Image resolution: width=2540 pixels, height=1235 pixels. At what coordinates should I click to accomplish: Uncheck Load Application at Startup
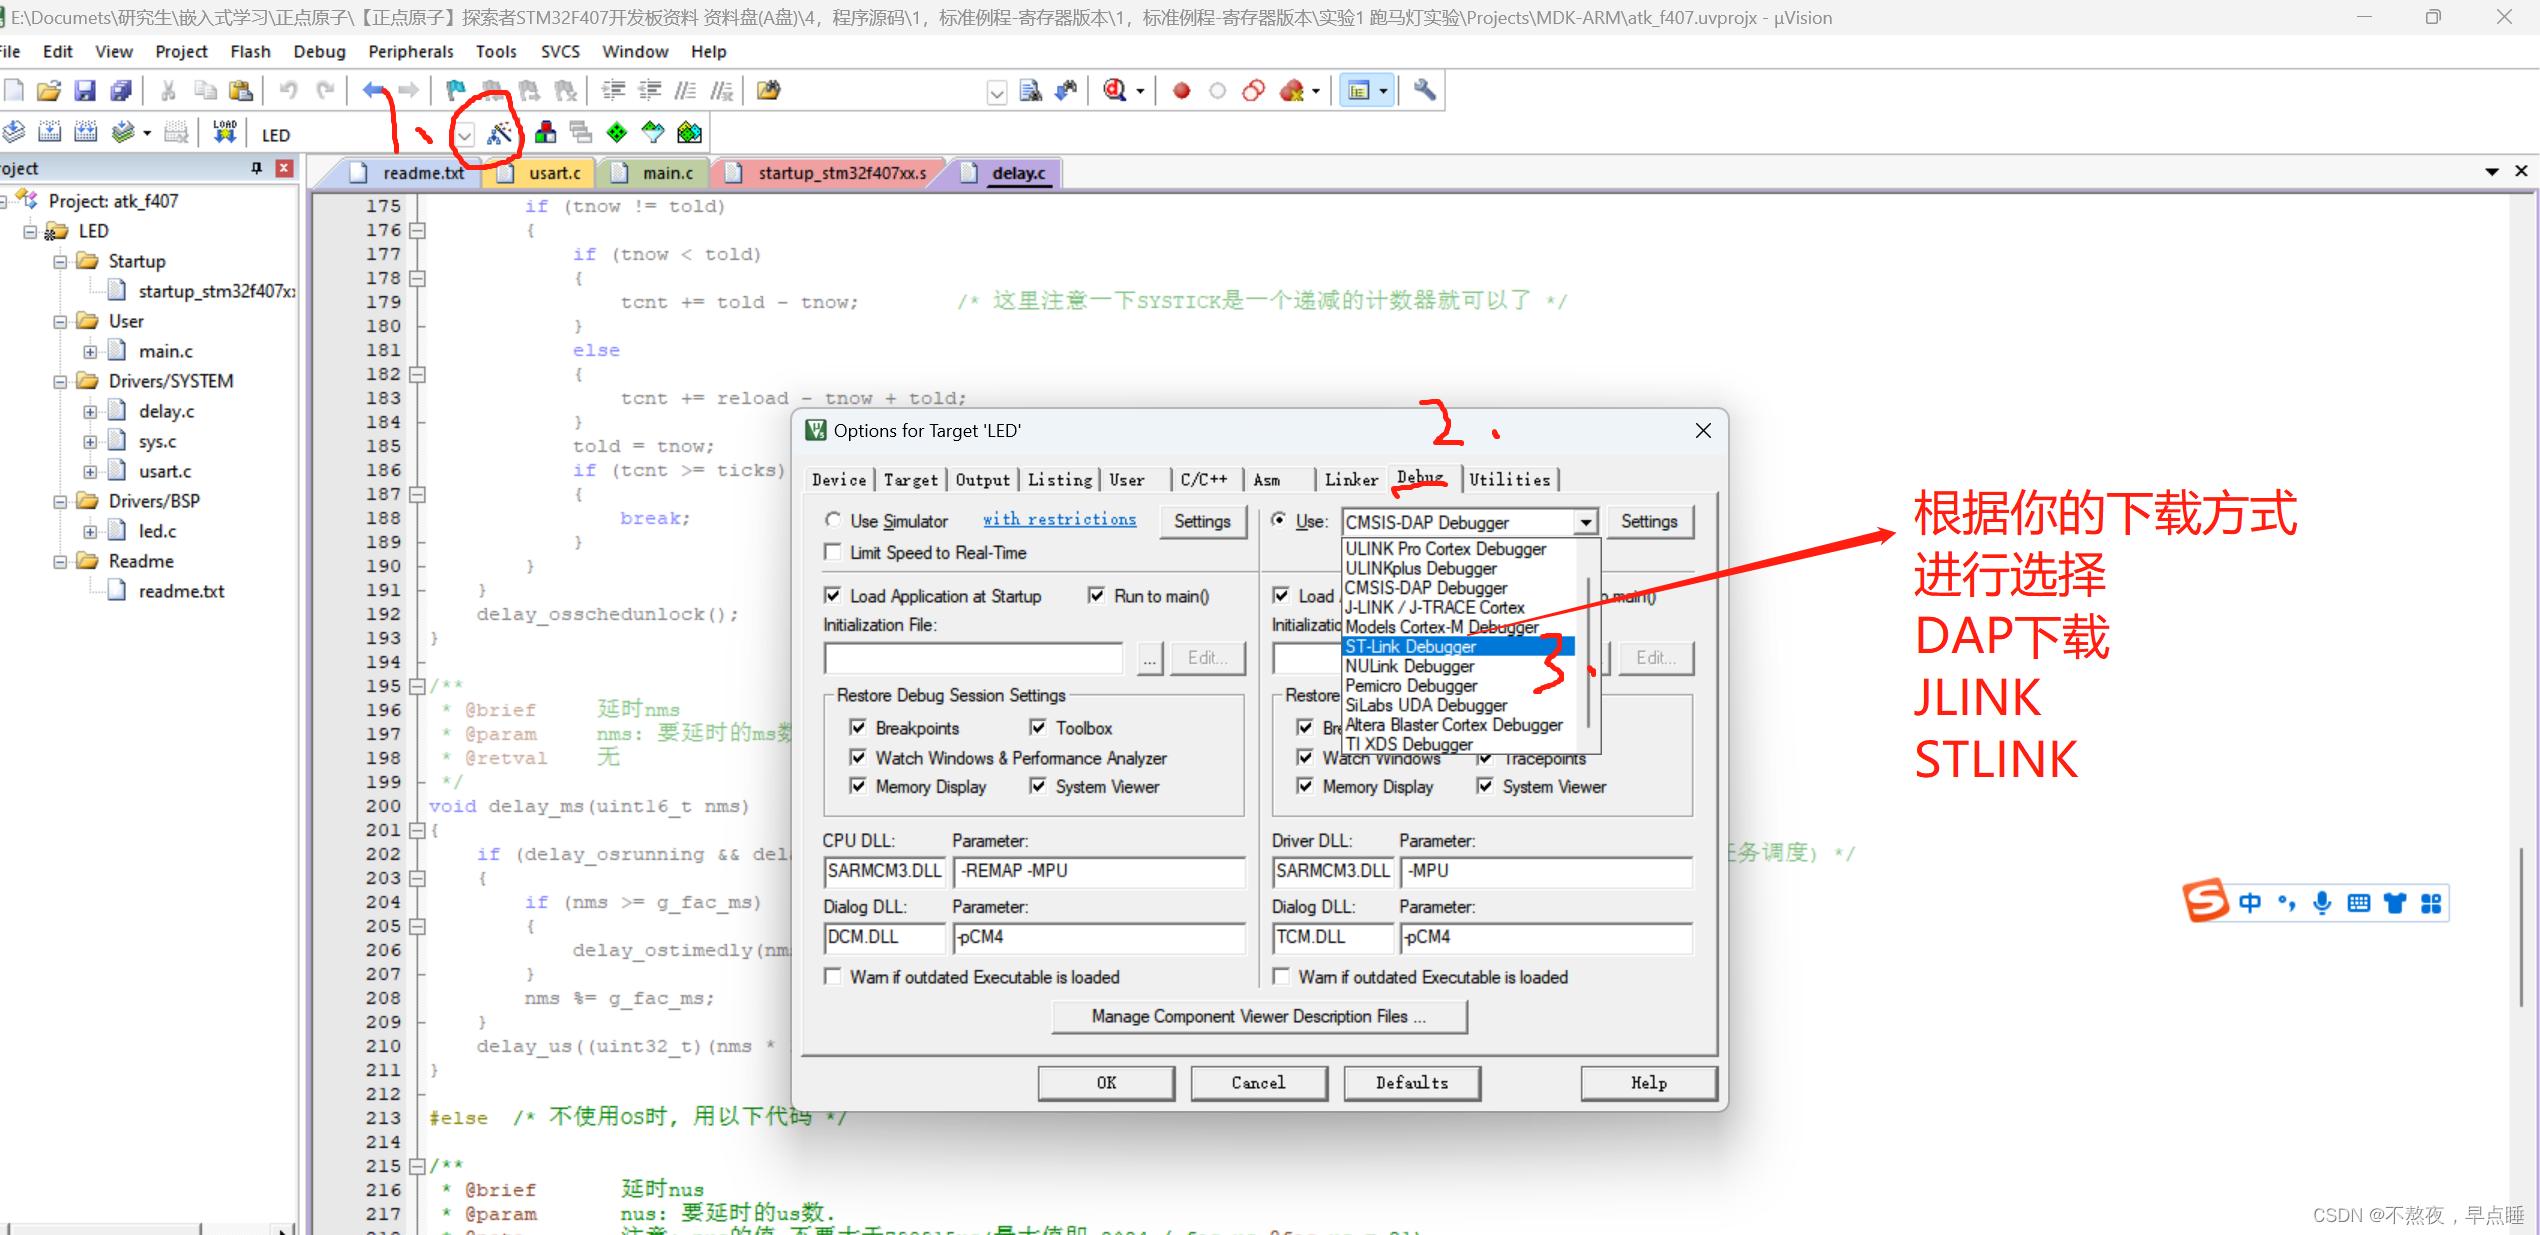click(x=832, y=596)
